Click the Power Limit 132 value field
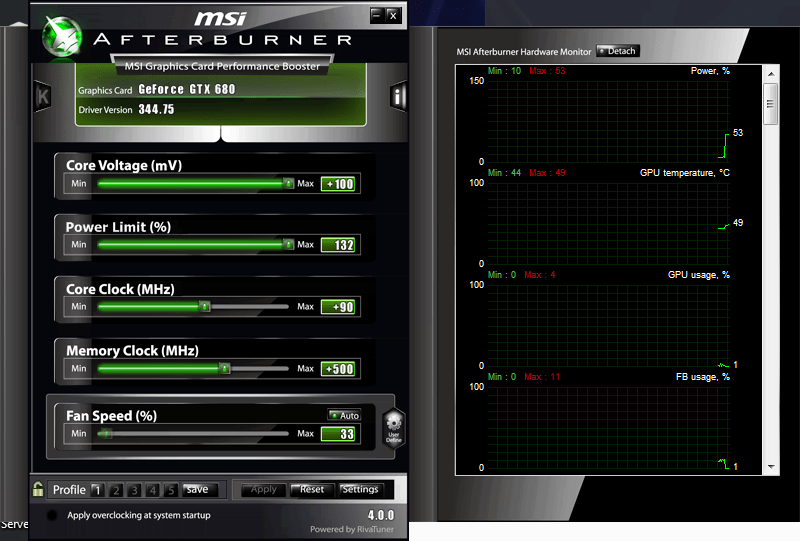 (x=338, y=245)
